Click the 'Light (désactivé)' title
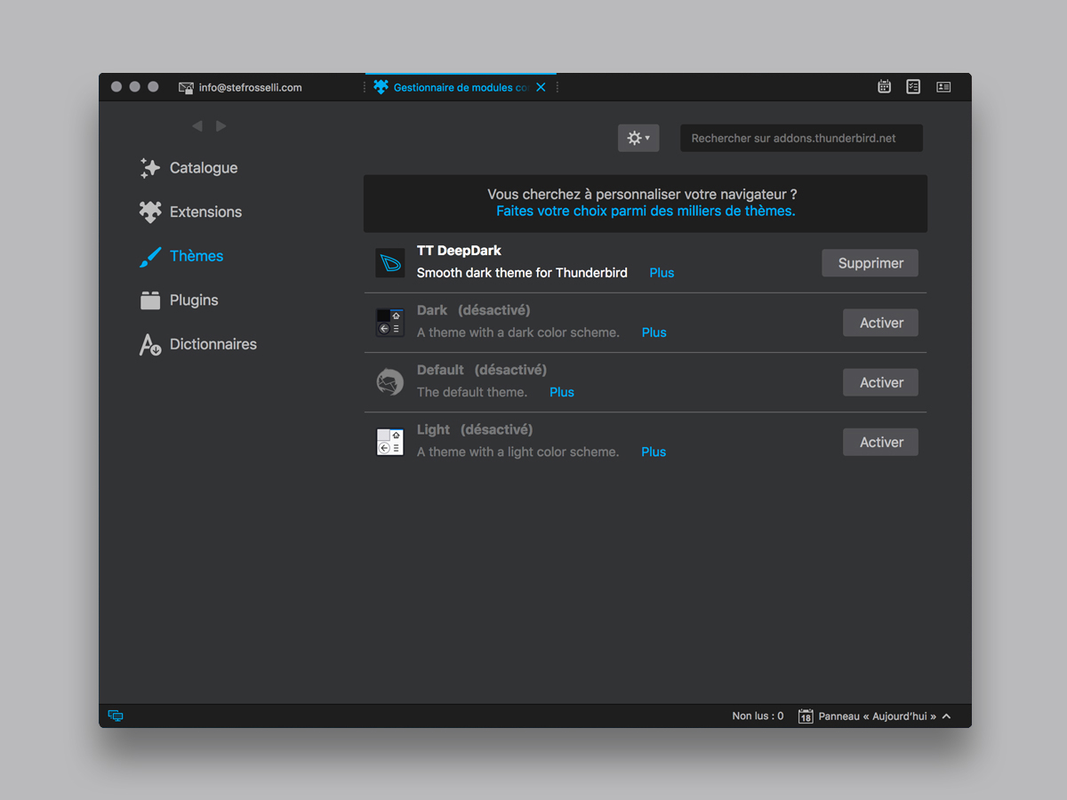Image resolution: width=1067 pixels, height=800 pixels. click(x=474, y=430)
